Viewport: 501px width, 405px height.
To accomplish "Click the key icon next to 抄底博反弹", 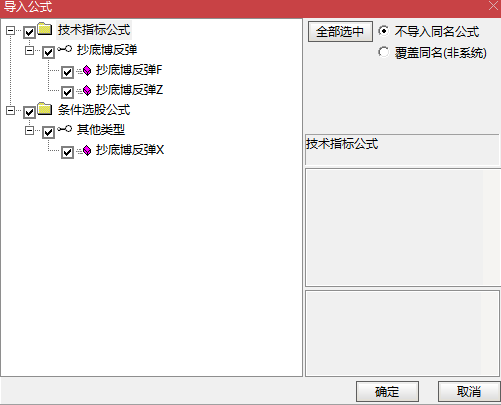I will click(64, 49).
